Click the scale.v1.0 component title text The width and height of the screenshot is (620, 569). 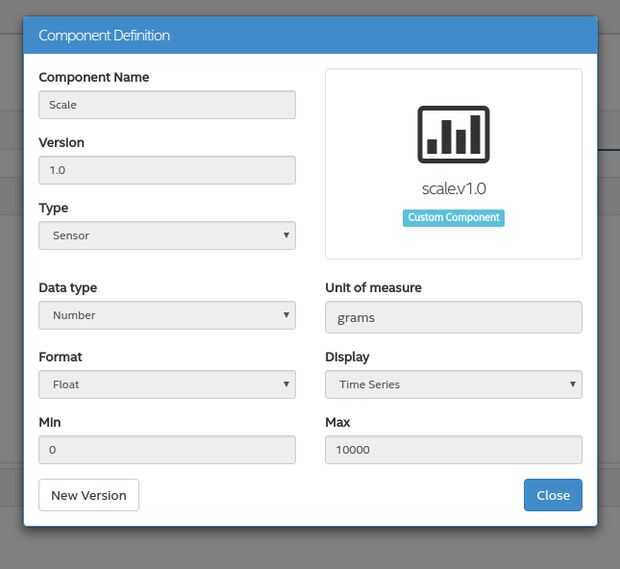click(x=453, y=188)
